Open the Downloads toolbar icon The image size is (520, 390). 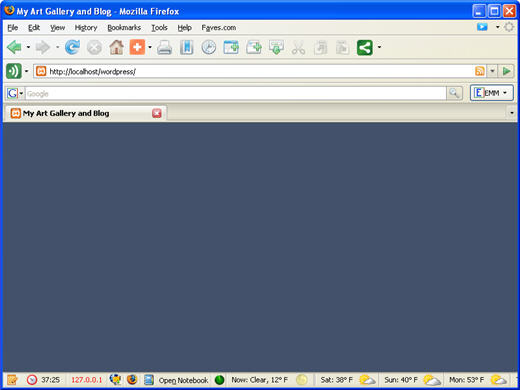pyautogui.click(x=276, y=47)
